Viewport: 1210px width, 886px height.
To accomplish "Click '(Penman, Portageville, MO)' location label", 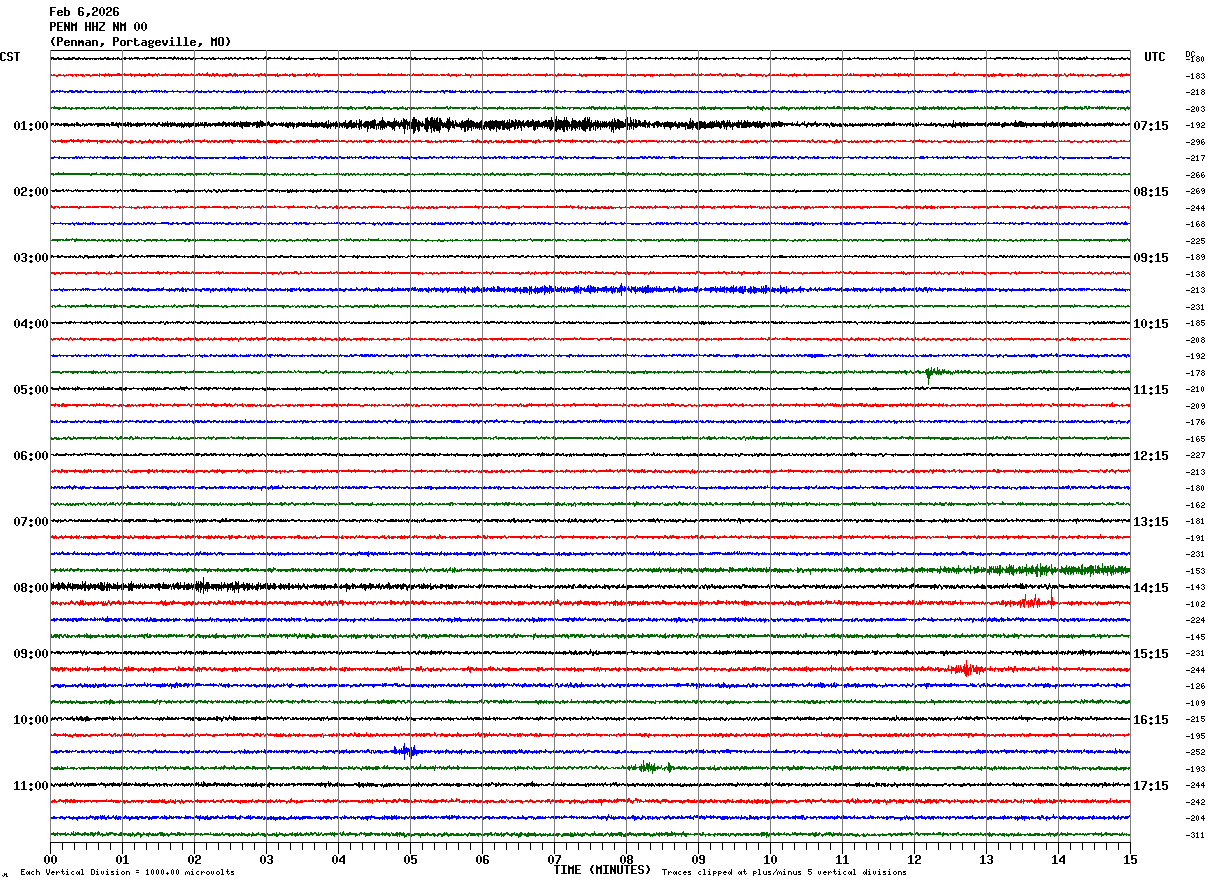I will click(x=140, y=42).
